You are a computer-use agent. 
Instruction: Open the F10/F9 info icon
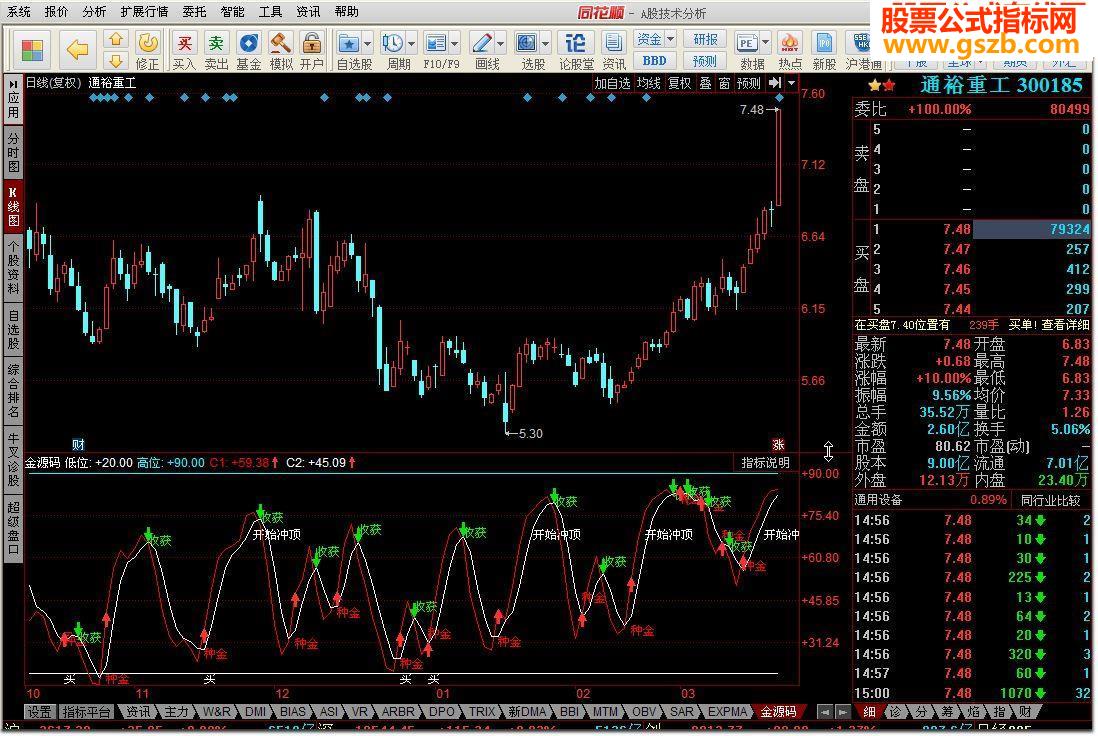click(x=436, y=43)
